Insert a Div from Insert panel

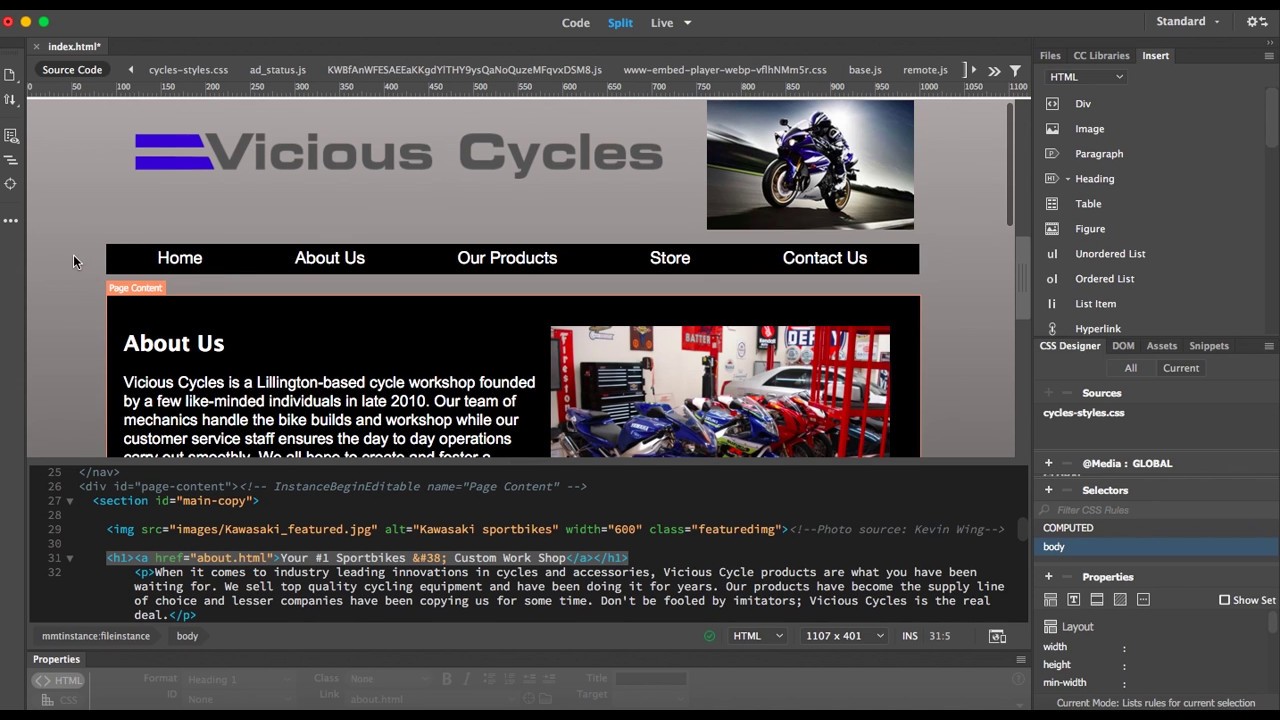1083,104
